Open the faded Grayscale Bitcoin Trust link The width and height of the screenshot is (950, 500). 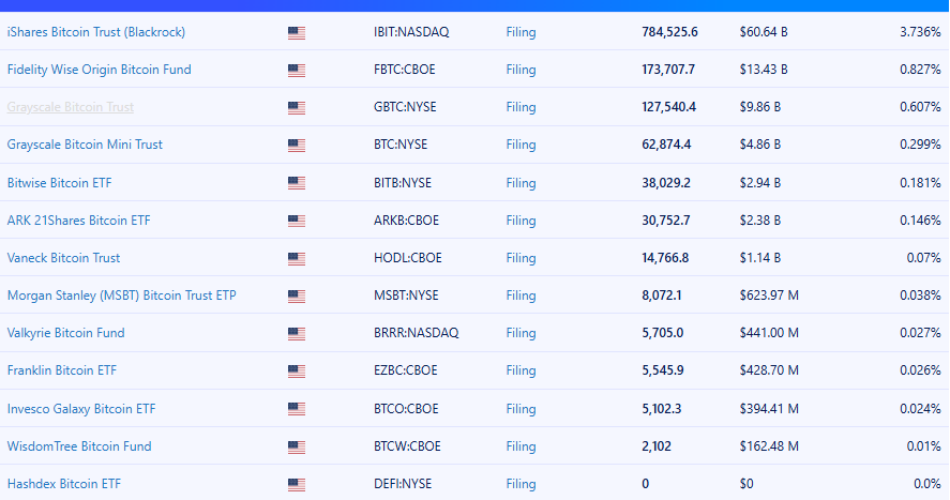click(70, 107)
